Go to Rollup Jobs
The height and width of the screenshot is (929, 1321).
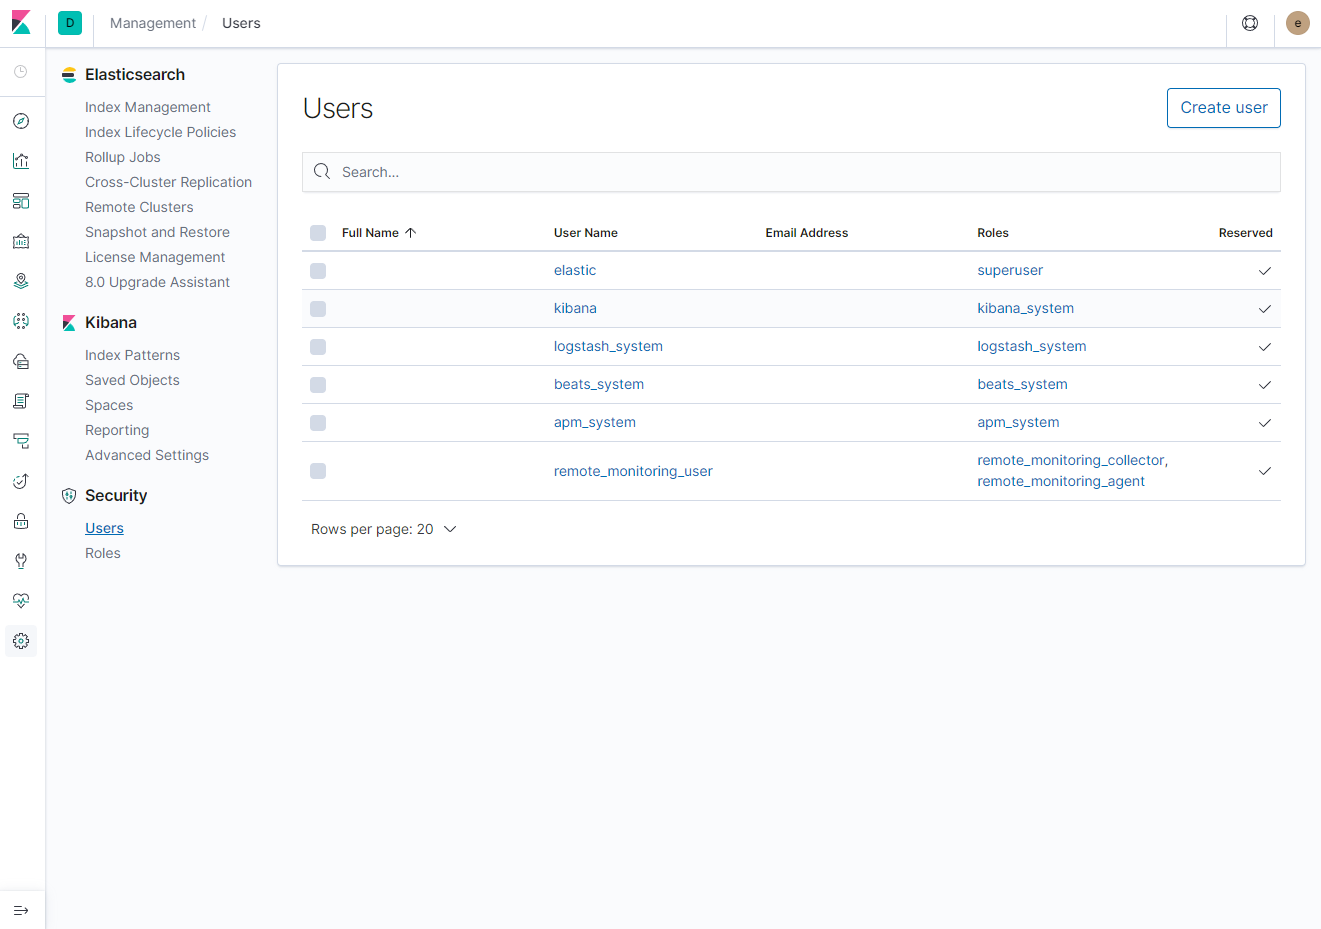click(123, 157)
